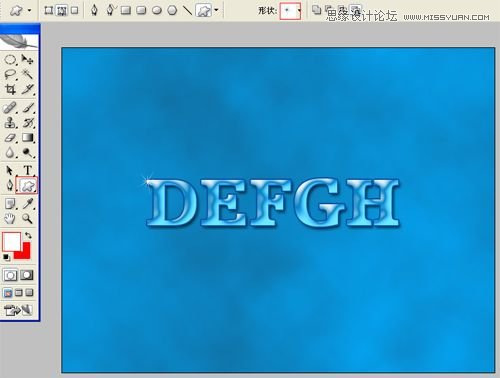This screenshot has height=378, width=500.
Task: Select the Pen tool in the toolbox
Action: [10, 185]
